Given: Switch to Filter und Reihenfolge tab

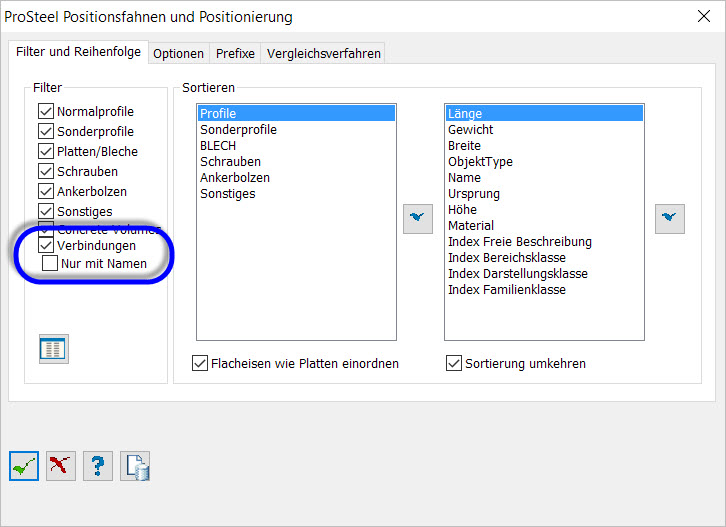Looking at the screenshot, I should click(x=78, y=52).
